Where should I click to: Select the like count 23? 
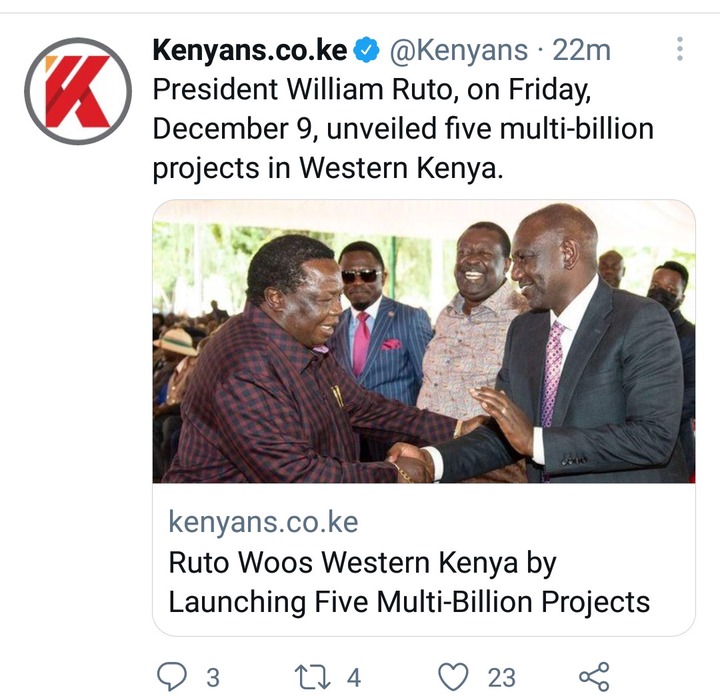coord(501,678)
